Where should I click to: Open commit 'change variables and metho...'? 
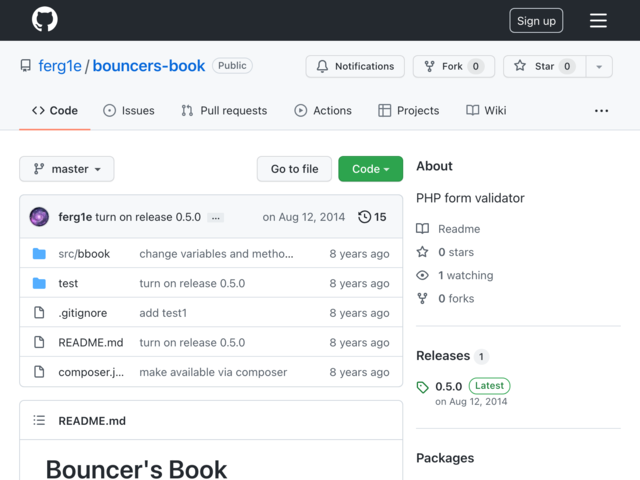coord(216,254)
